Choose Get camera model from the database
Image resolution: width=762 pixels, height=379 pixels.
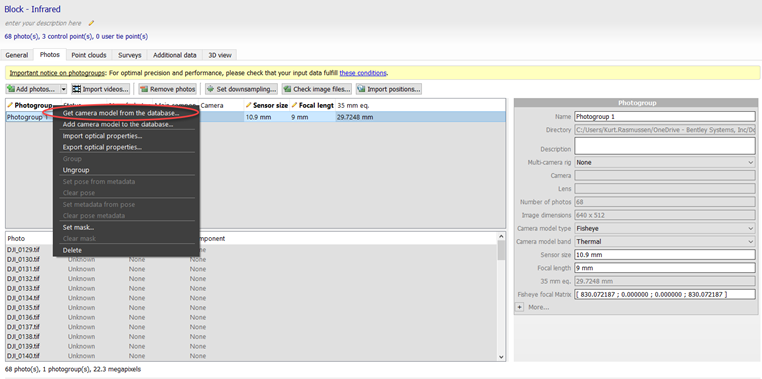121,113
